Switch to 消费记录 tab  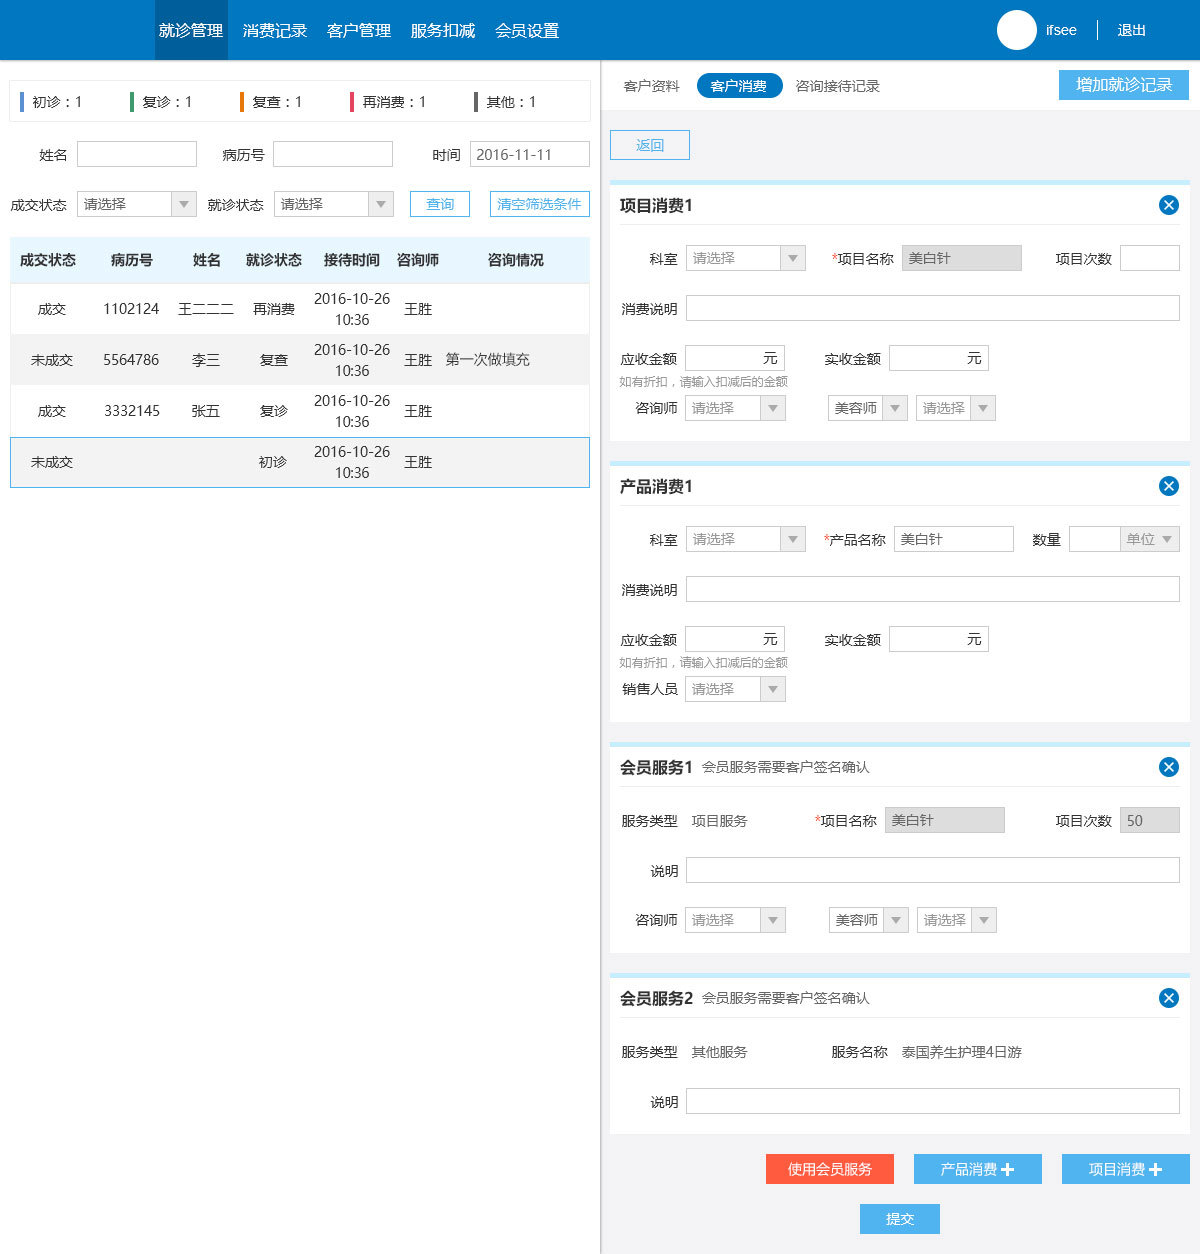pyautogui.click(x=275, y=30)
